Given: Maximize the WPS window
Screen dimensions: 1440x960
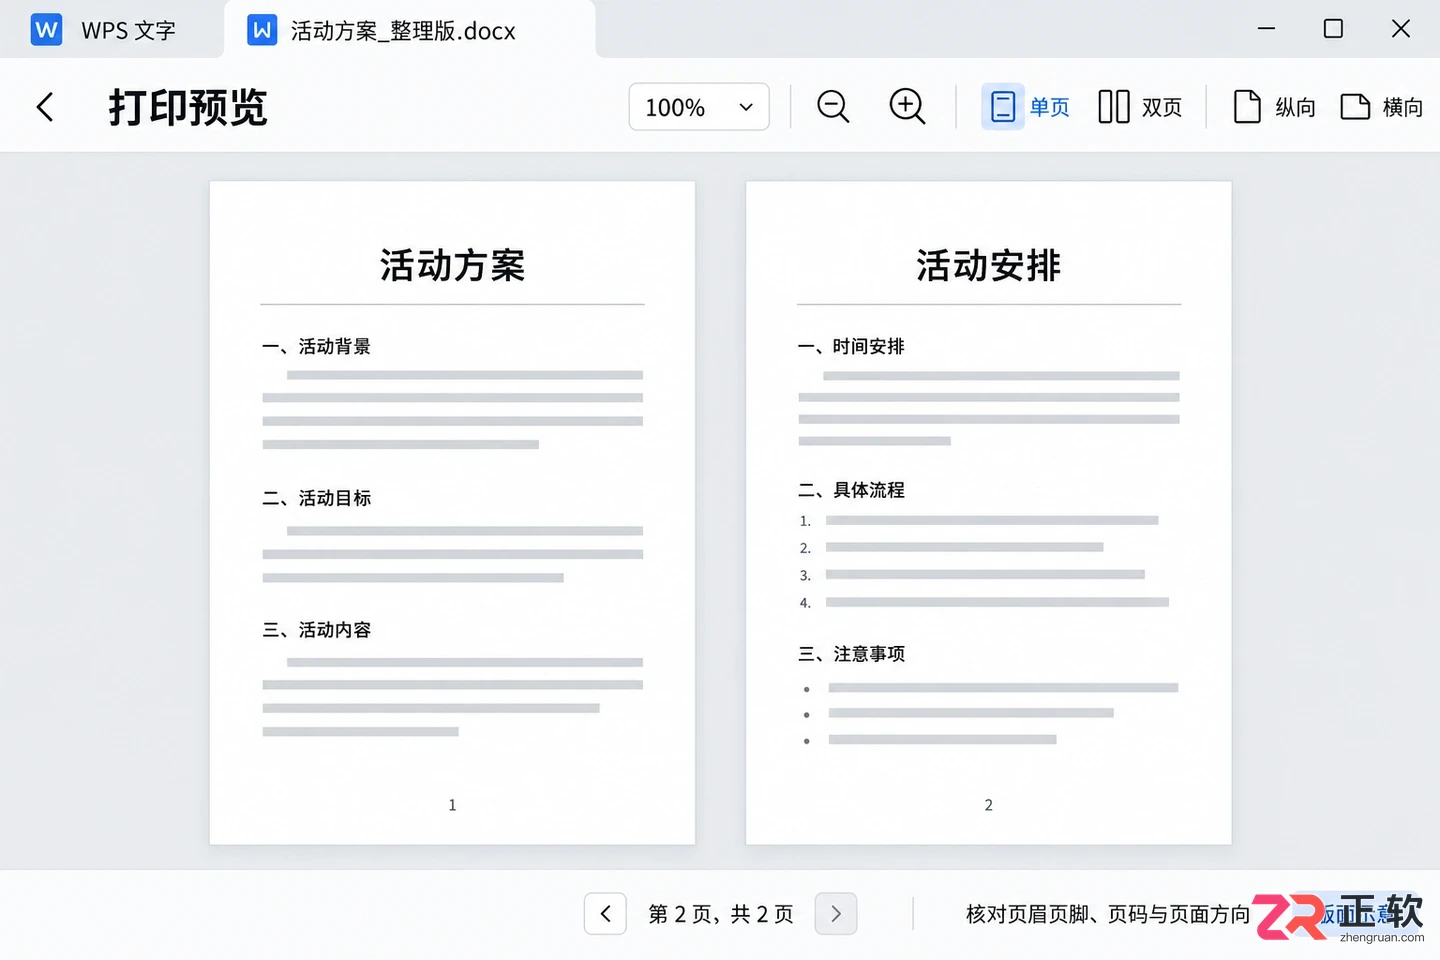Looking at the screenshot, I should tap(1333, 29).
